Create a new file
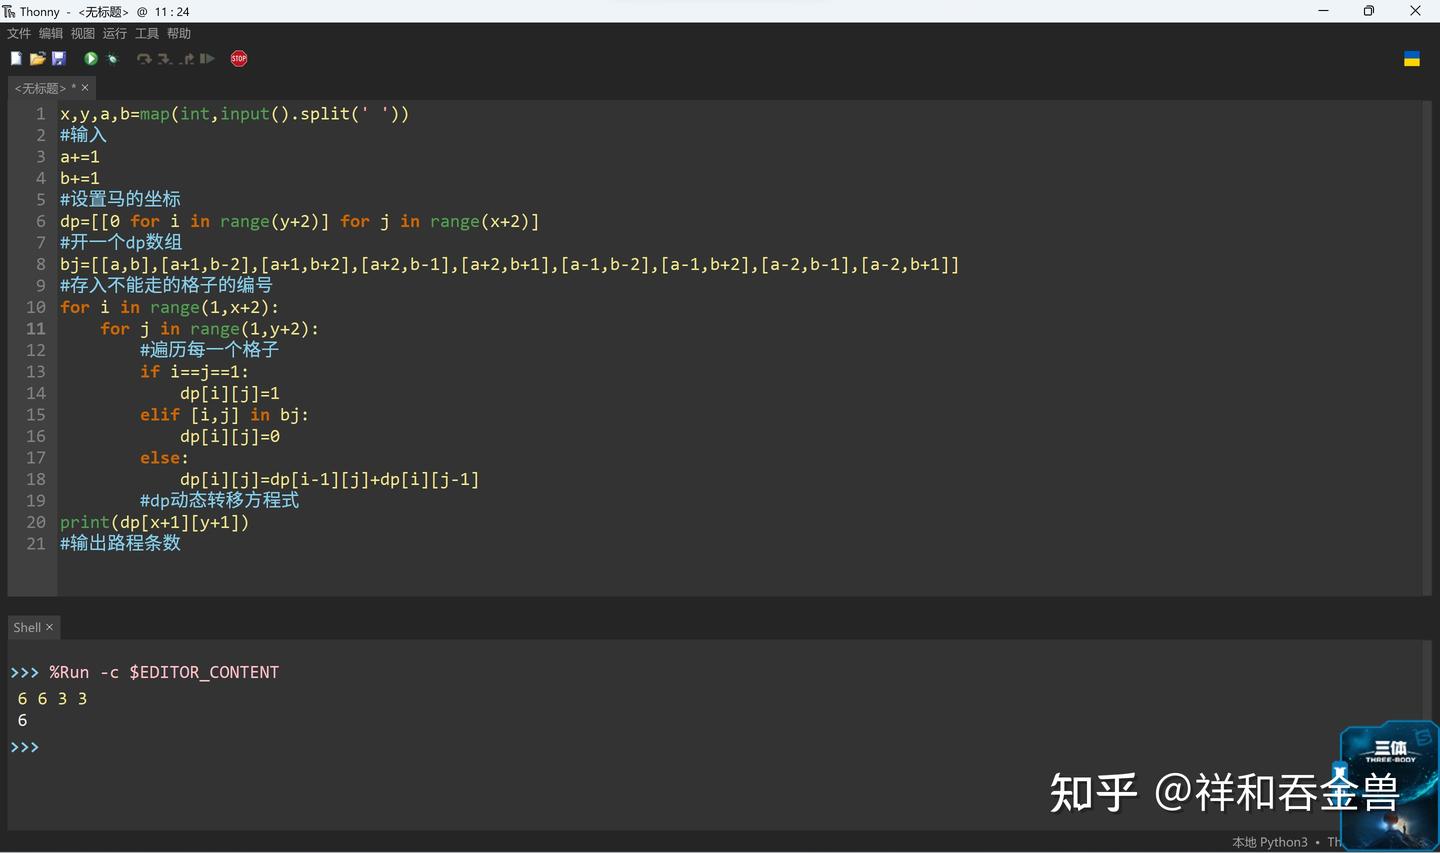Image resolution: width=1440 pixels, height=853 pixels. click(x=15, y=58)
